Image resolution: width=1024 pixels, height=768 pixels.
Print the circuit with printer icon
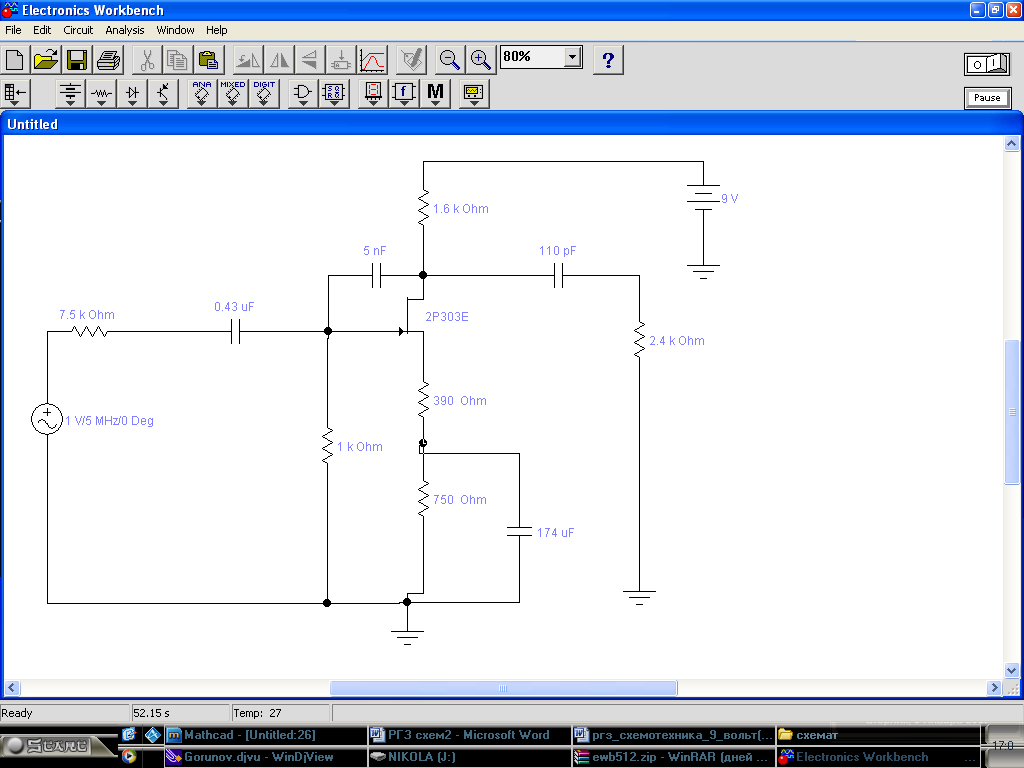pyautogui.click(x=108, y=60)
